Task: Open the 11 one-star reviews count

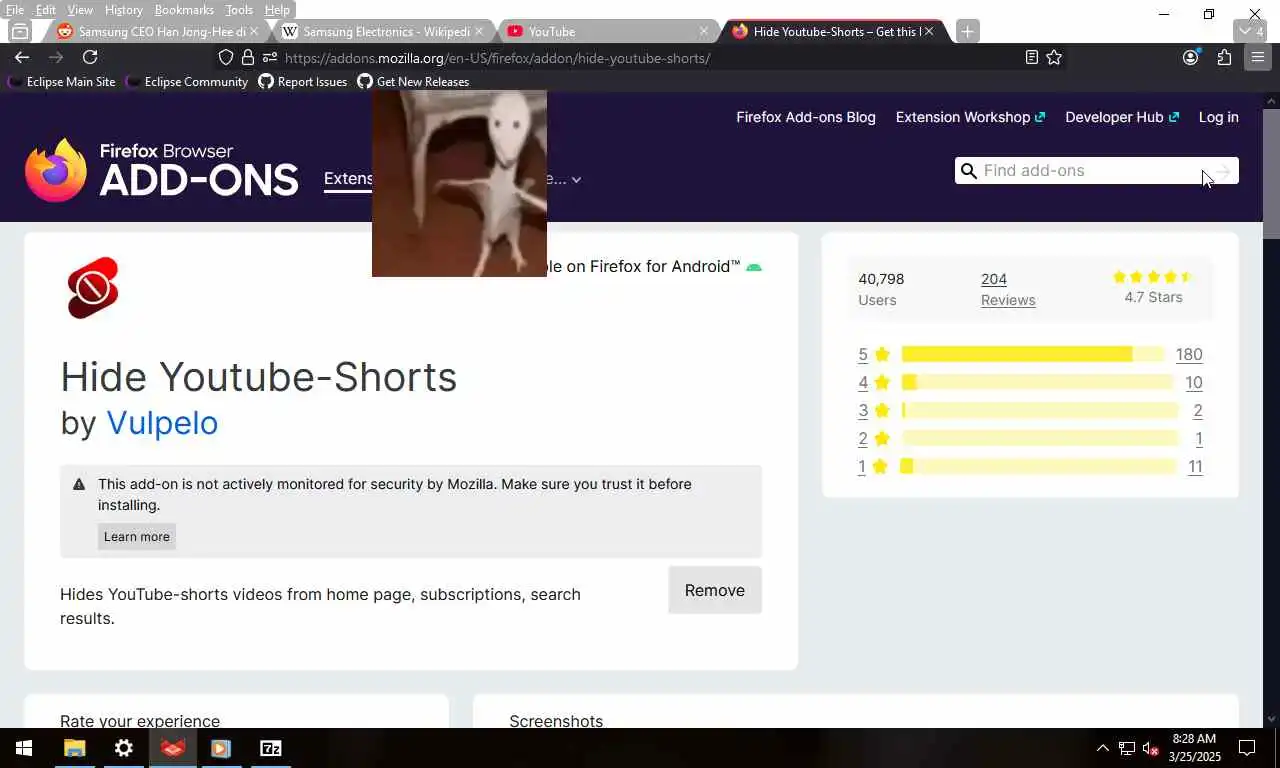Action: [x=1195, y=466]
